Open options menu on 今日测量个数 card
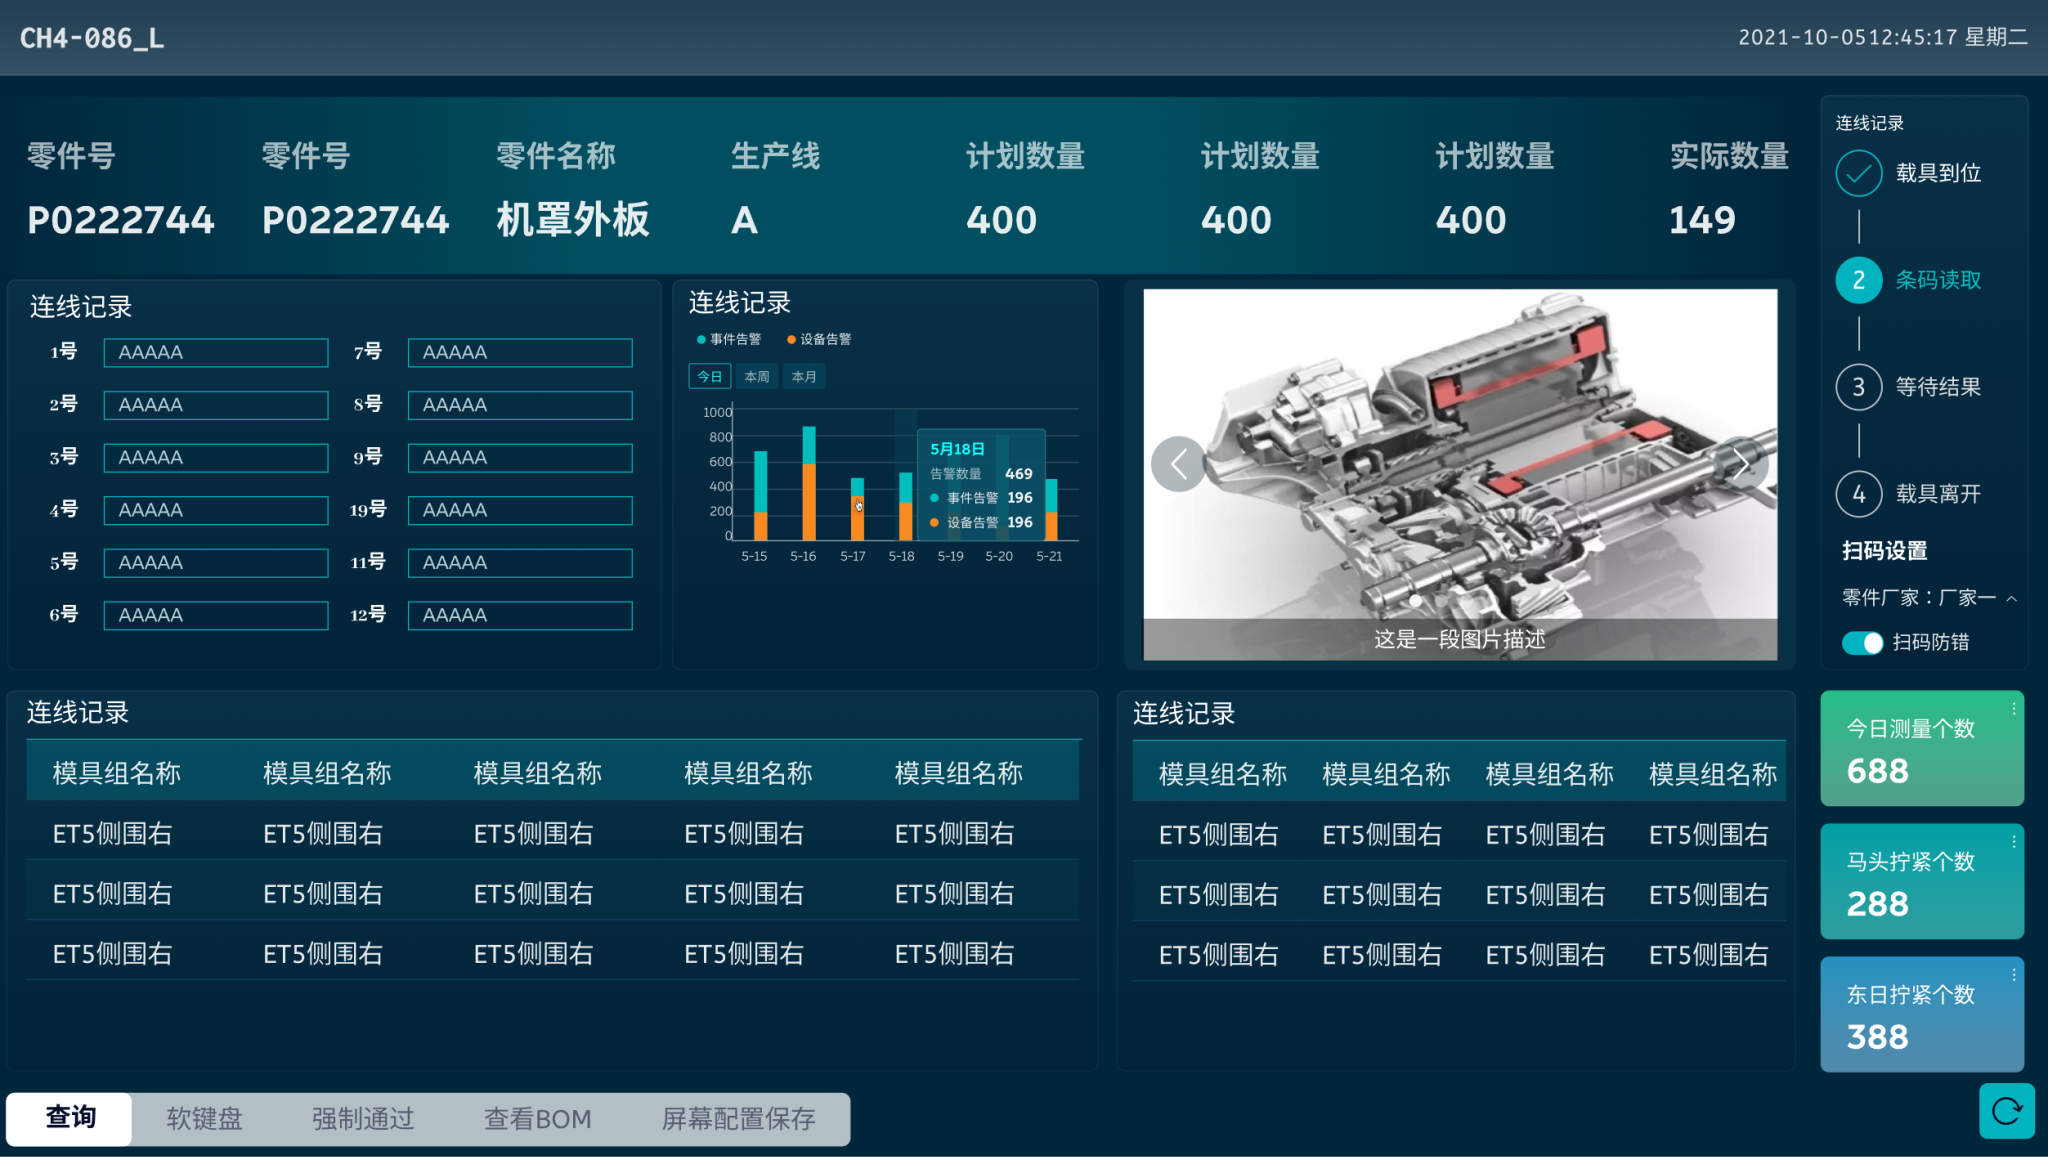 [2013, 709]
